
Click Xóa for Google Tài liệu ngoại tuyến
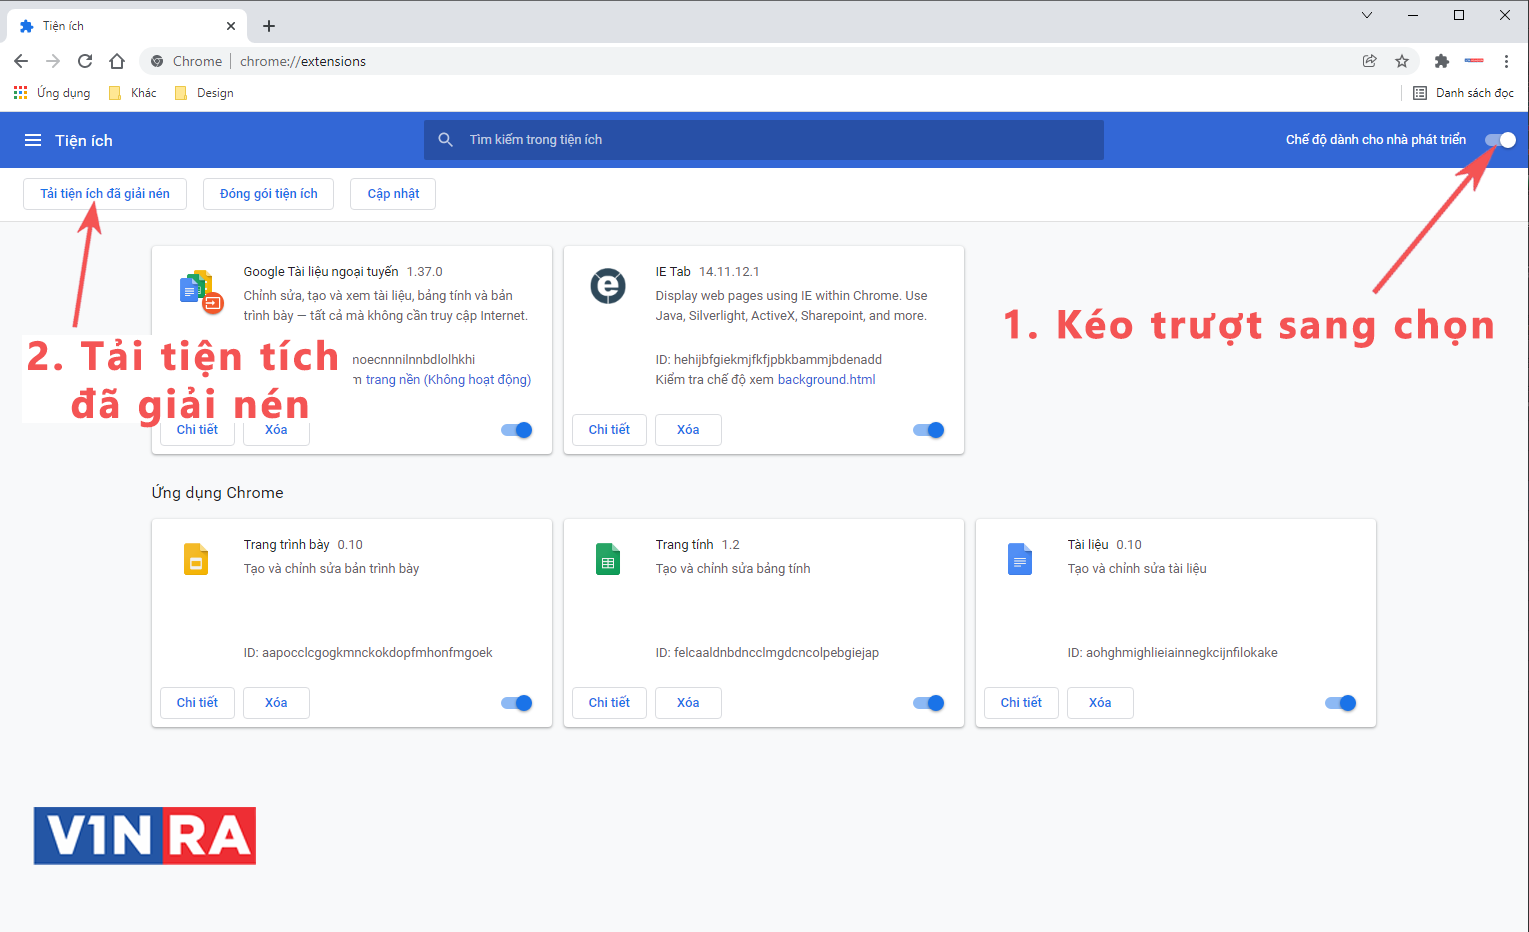pyautogui.click(x=276, y=431)
